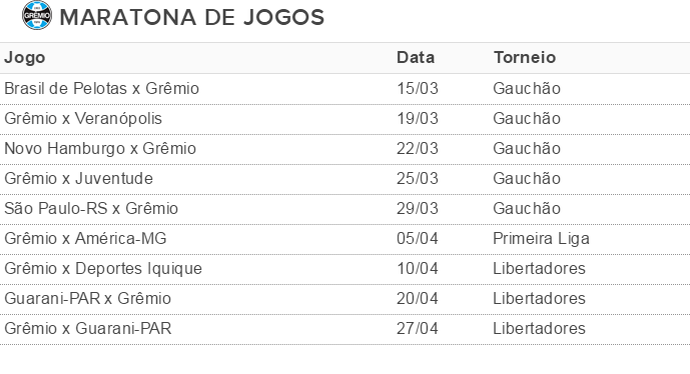Select the Jogo column header
This screenshot has width=690, height=374.
click(25, 58)
